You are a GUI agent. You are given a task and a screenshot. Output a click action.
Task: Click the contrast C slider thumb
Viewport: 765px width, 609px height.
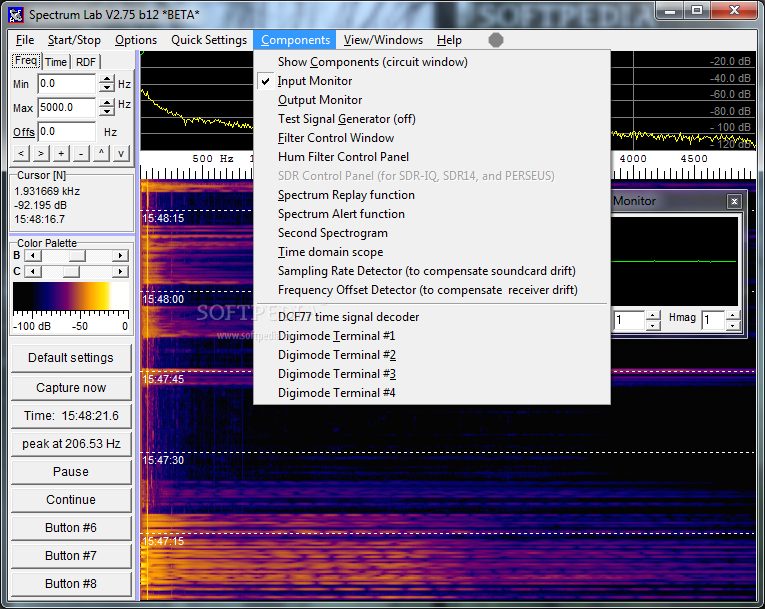click(x=71, y=271)
